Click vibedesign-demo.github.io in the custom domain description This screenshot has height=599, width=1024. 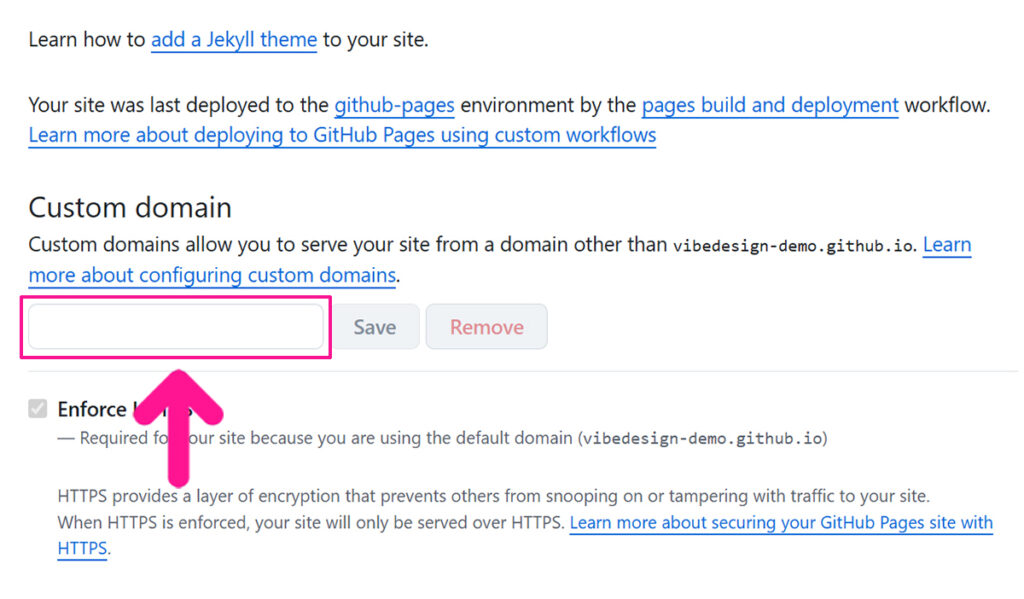coord(792,246)
